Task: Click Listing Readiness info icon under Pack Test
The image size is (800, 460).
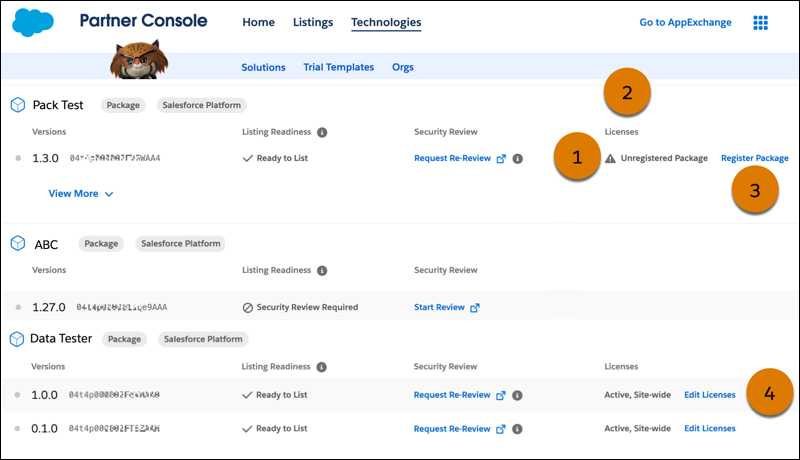Action: pyautogui.click(x=322, y=133)
